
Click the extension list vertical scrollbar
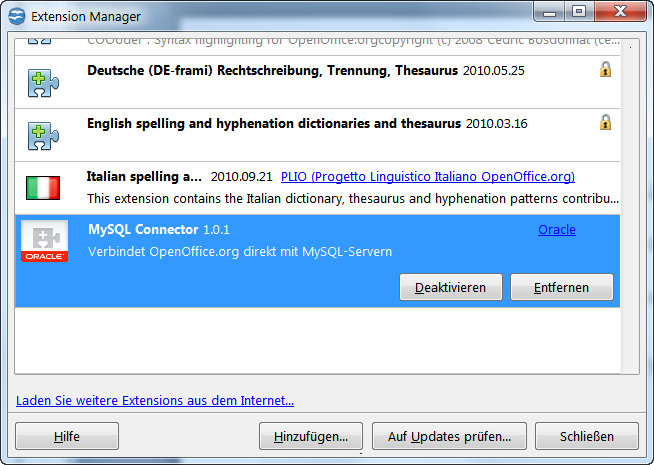click(630, 206)
